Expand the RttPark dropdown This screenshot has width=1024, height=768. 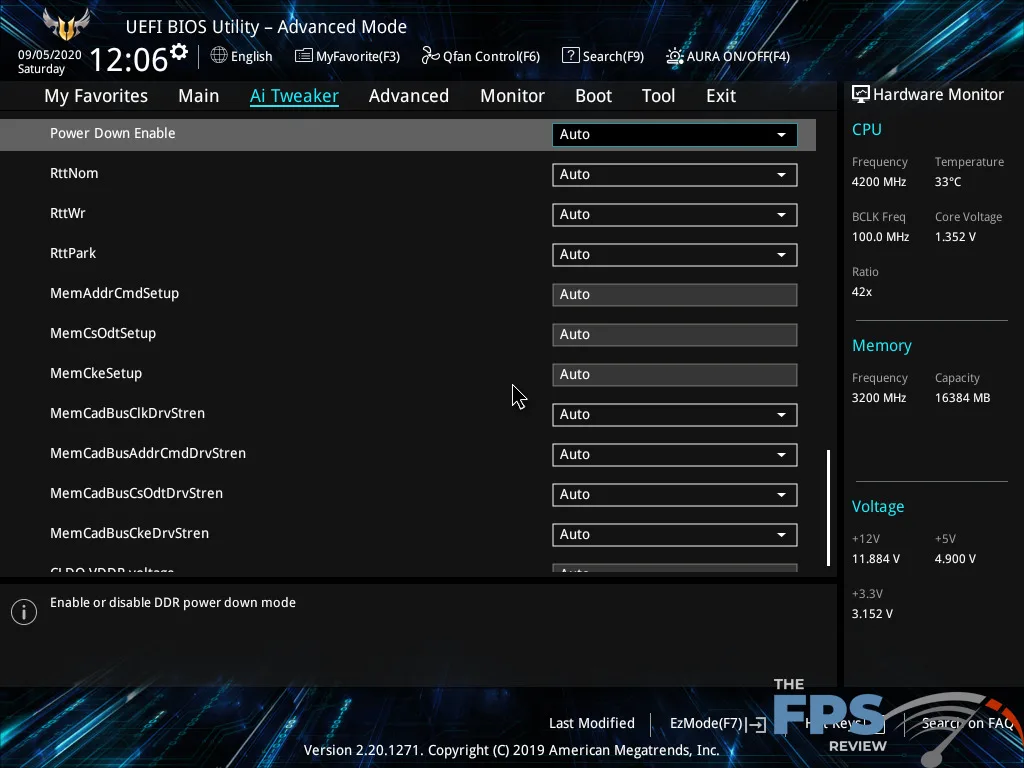[675, 255]
